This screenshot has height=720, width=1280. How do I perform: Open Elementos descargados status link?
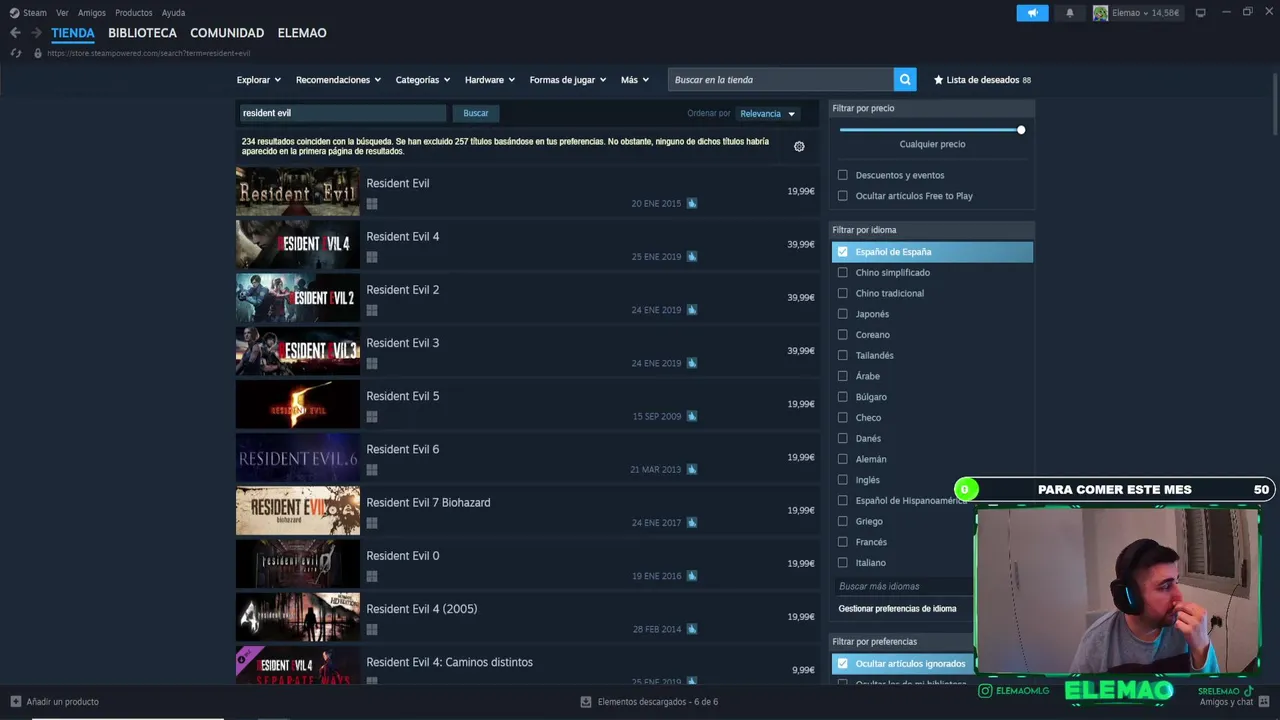[x=648, y=701]
